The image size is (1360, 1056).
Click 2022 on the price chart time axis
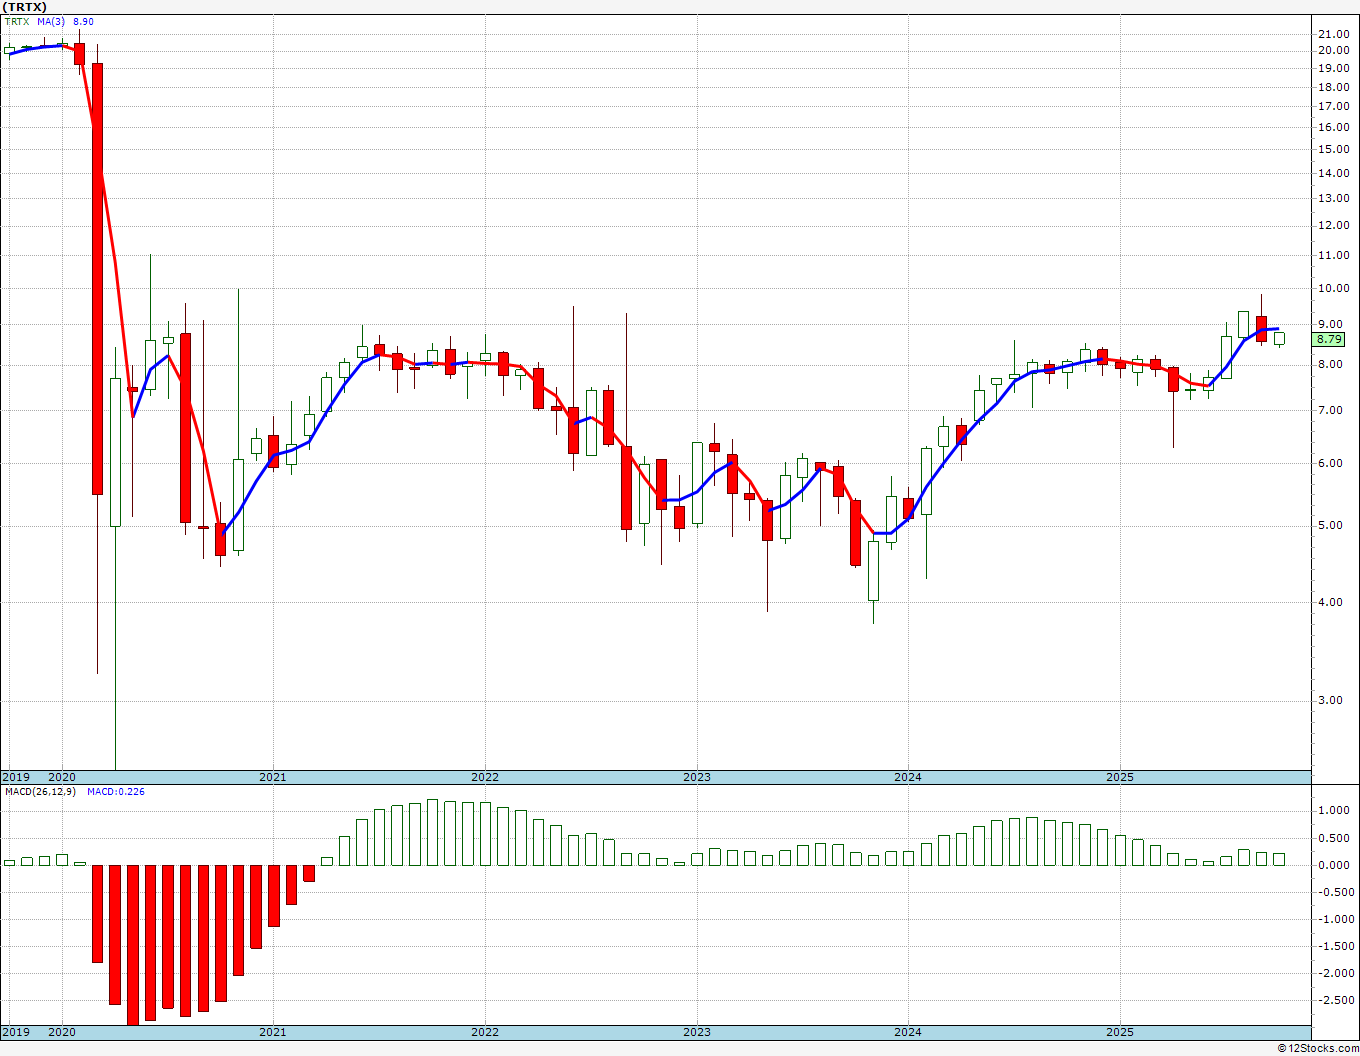point(485,777)
